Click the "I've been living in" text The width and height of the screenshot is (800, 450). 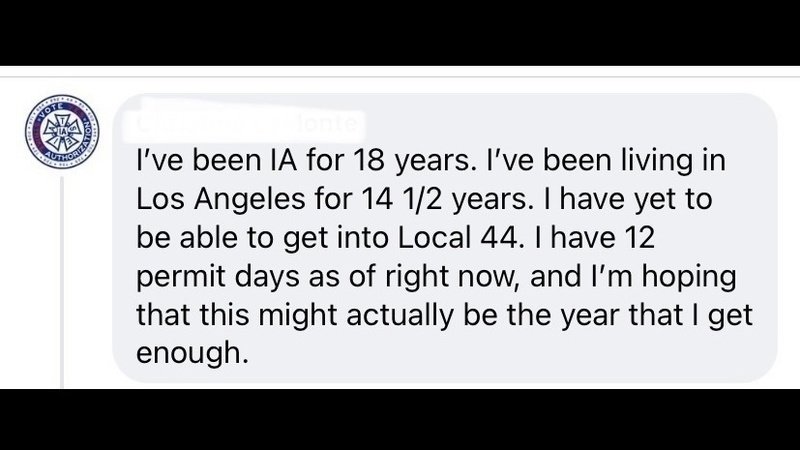click(x=525, y=161)
